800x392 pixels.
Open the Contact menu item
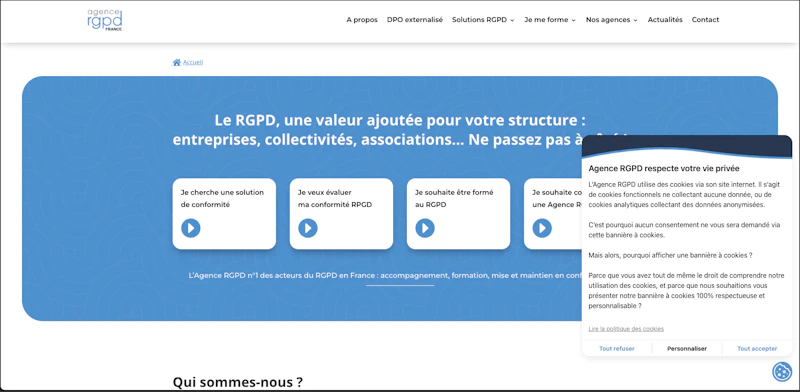(705, 20)
